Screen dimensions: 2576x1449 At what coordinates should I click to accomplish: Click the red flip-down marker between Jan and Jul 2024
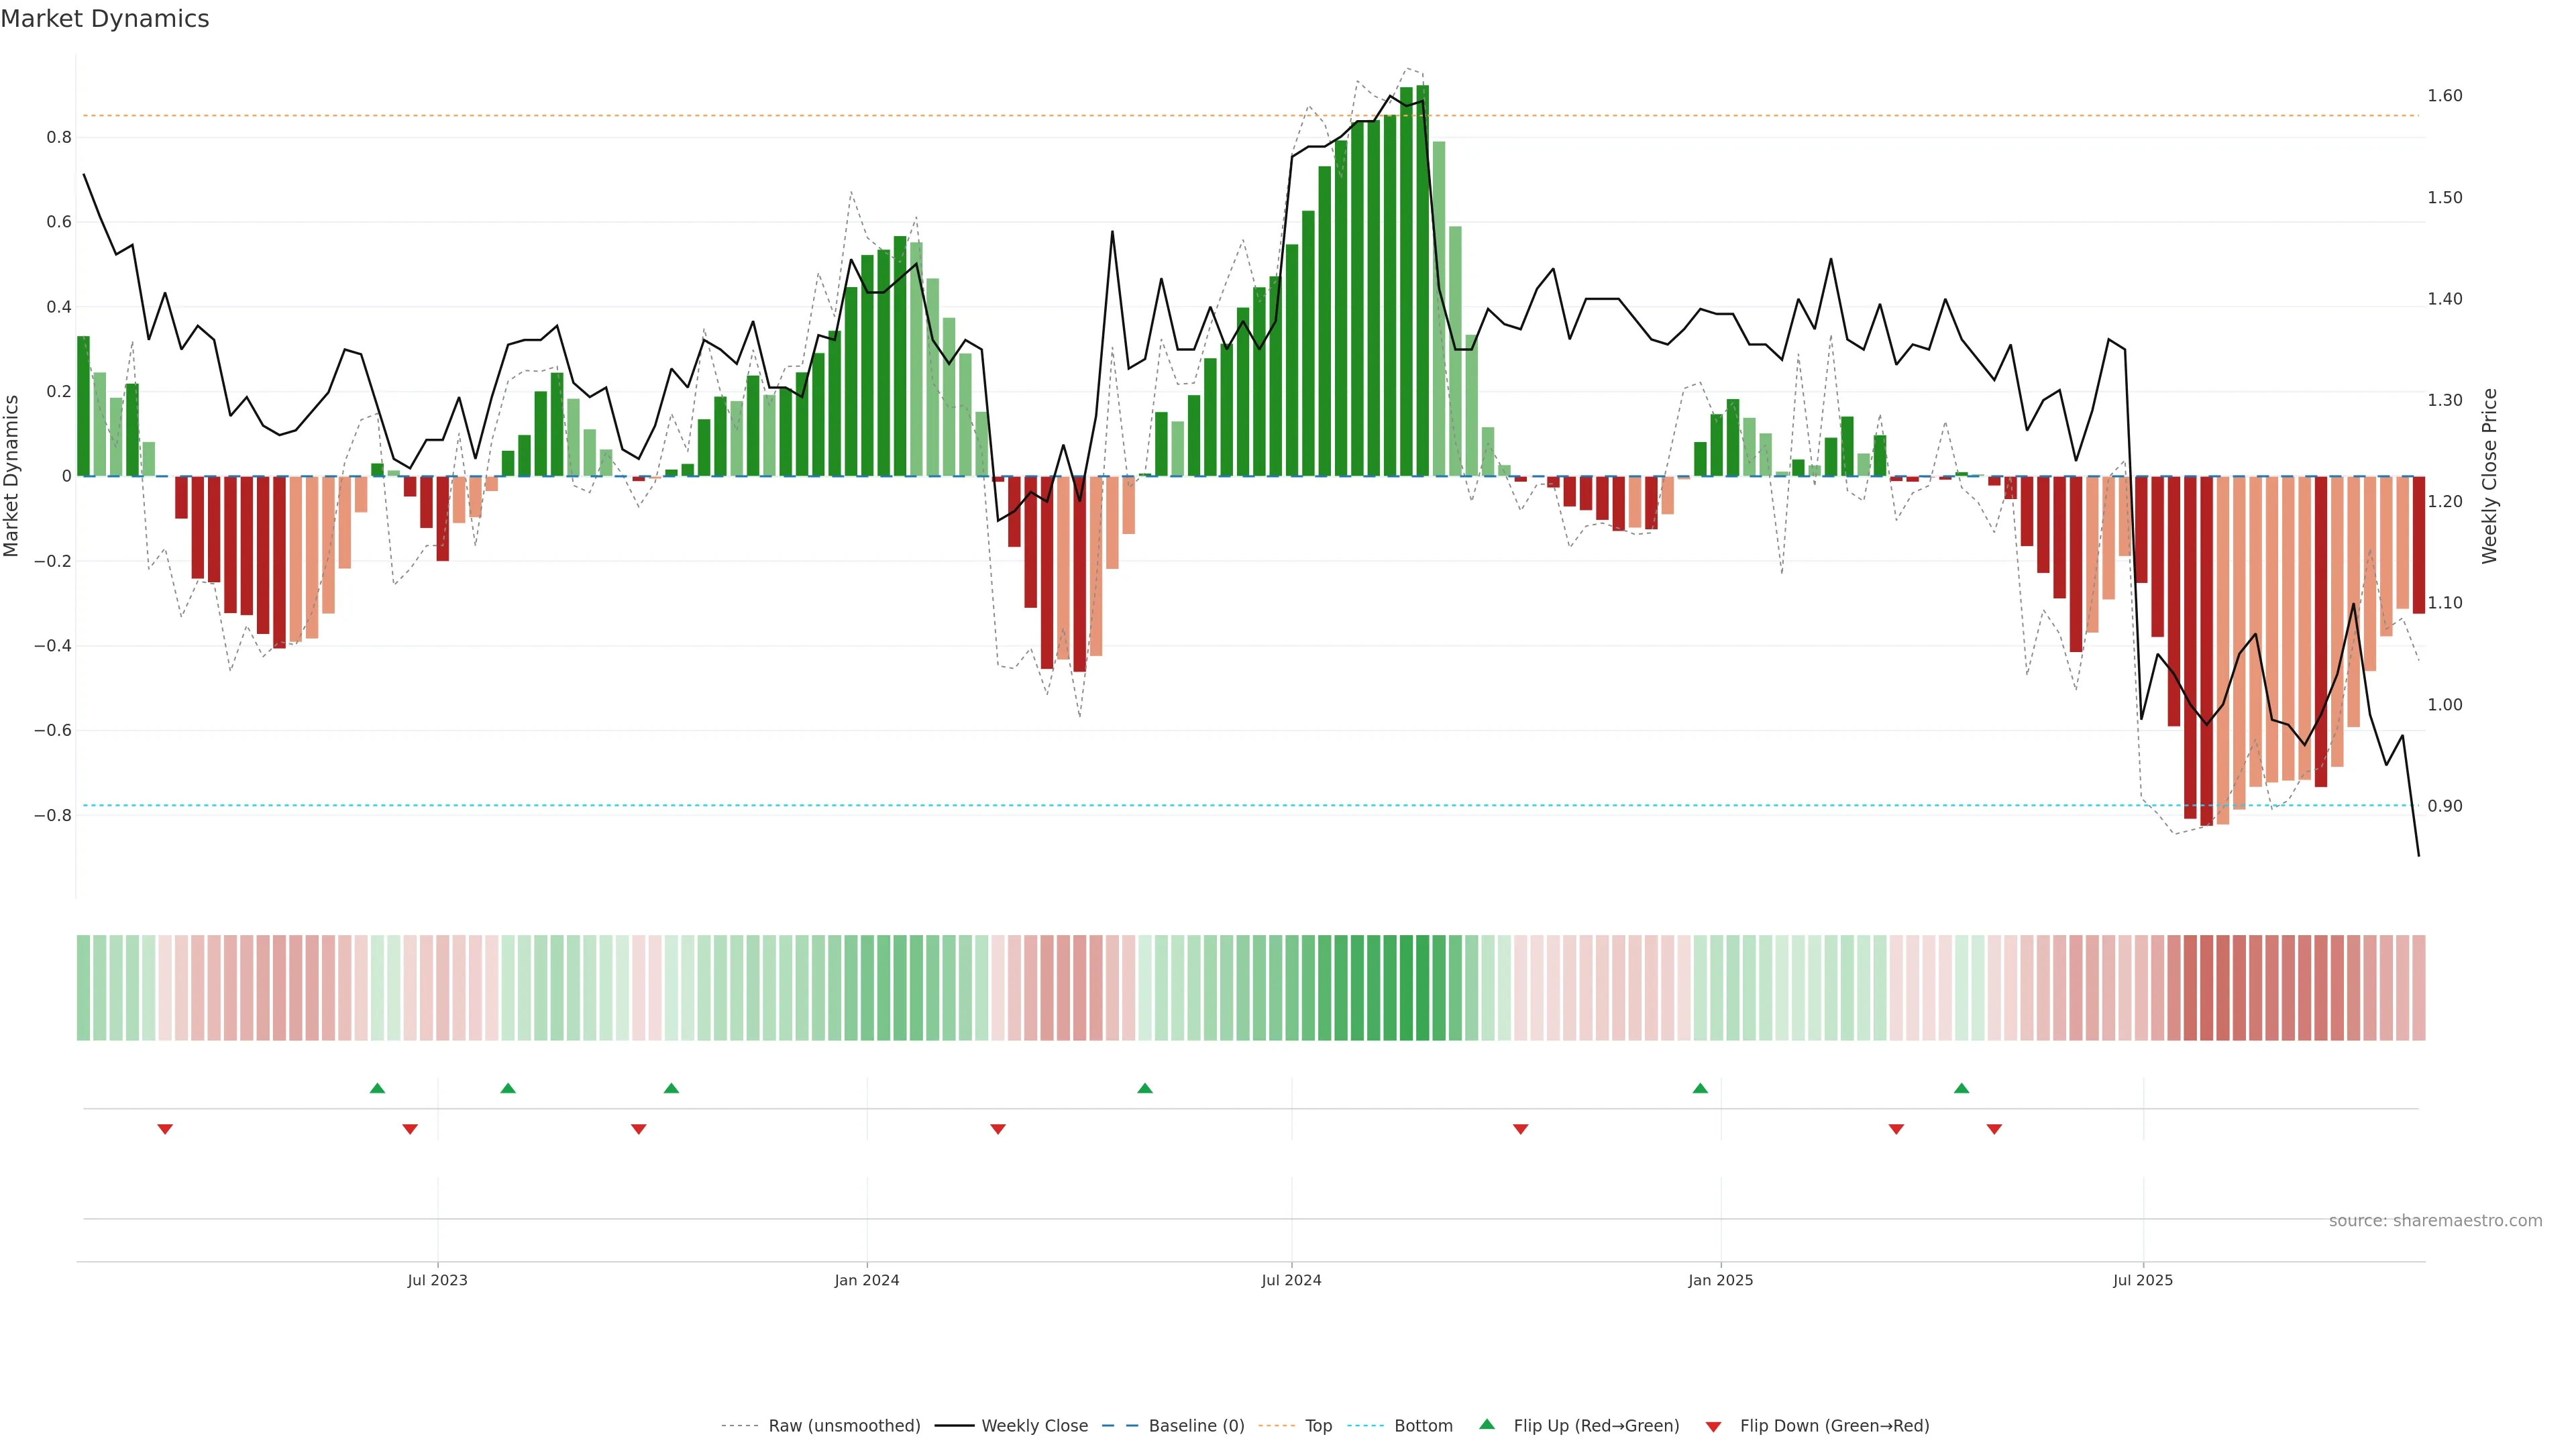[x=998, y=1129]
